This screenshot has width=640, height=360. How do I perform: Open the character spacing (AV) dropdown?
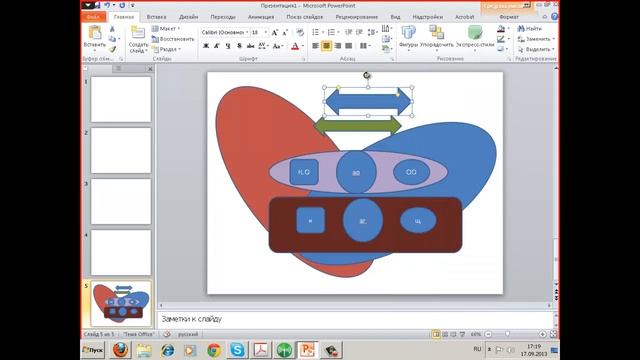tap(263, 46)
